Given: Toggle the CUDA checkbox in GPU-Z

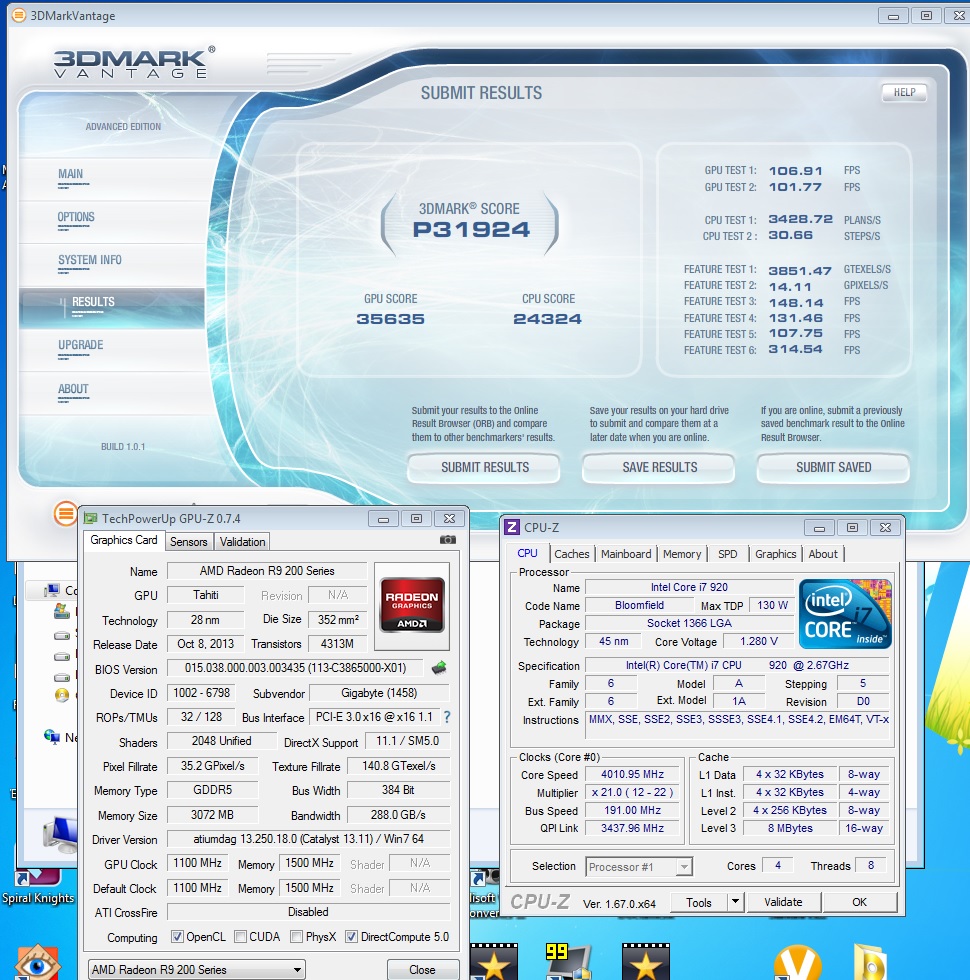Looking at the screenshot, I should [x=240, y=936].
